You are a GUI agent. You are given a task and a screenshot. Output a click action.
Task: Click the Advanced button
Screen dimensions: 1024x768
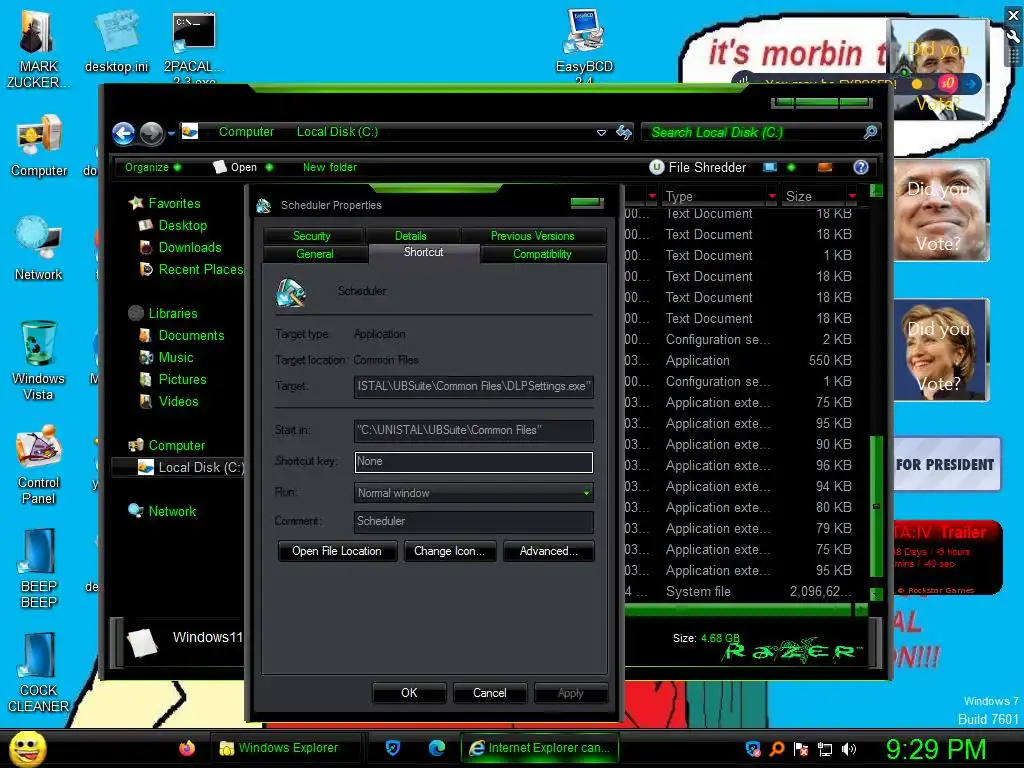coord(549,551)
